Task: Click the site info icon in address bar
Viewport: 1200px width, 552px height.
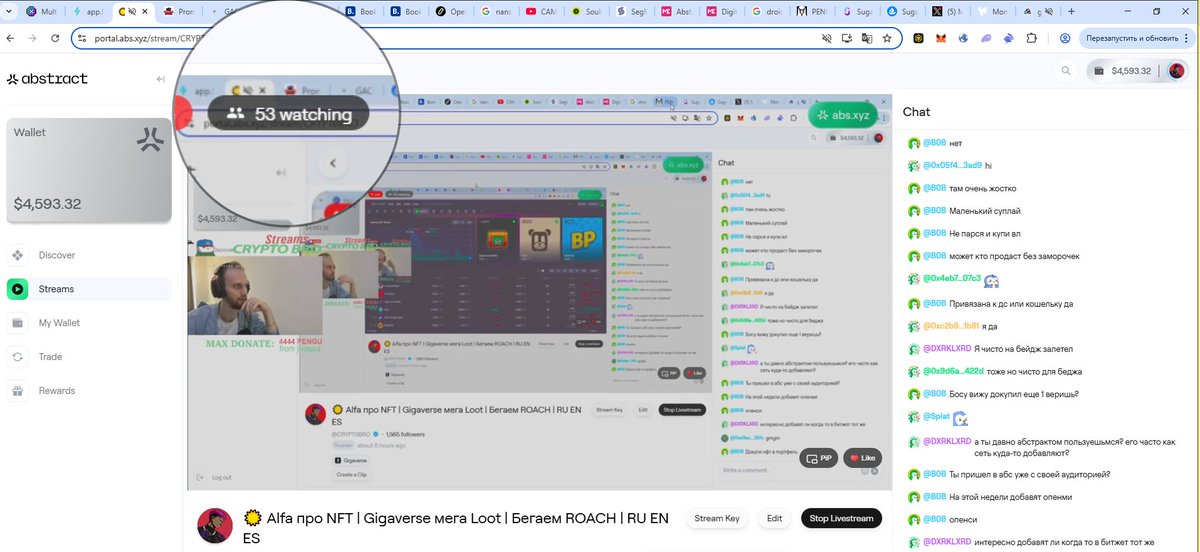Action: click(x=82, y=38)
